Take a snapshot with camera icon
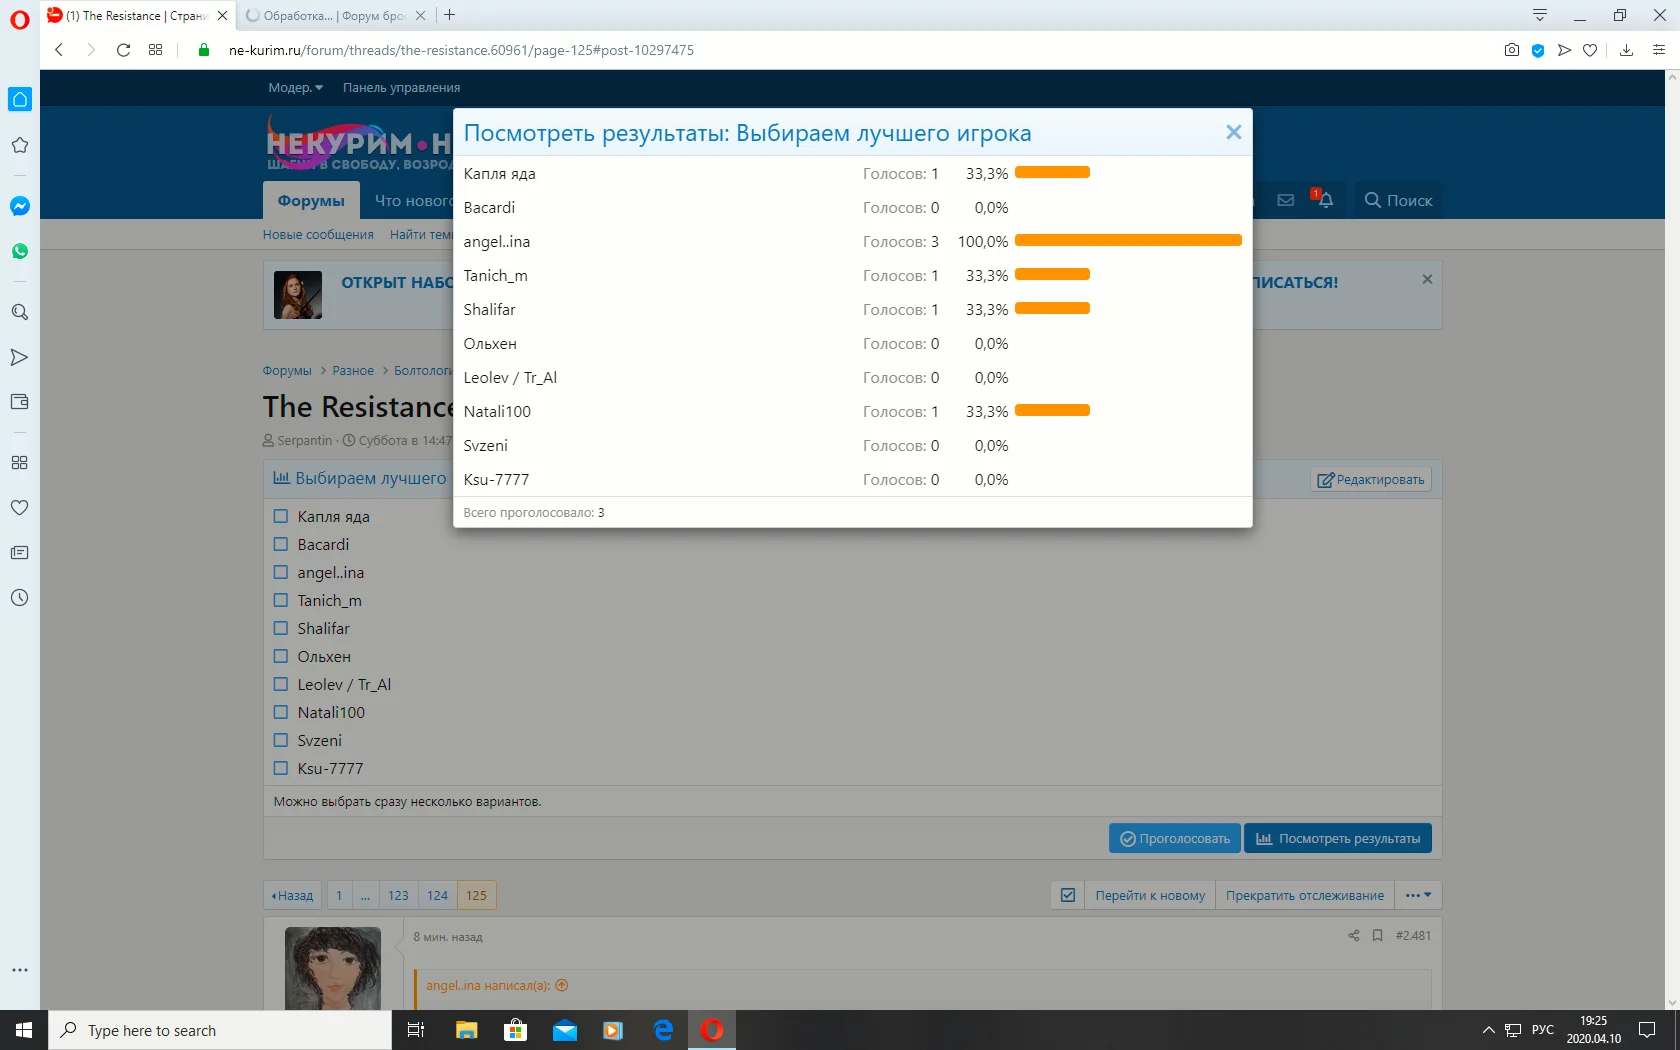The image size is (1680, 1050). 1511,50
